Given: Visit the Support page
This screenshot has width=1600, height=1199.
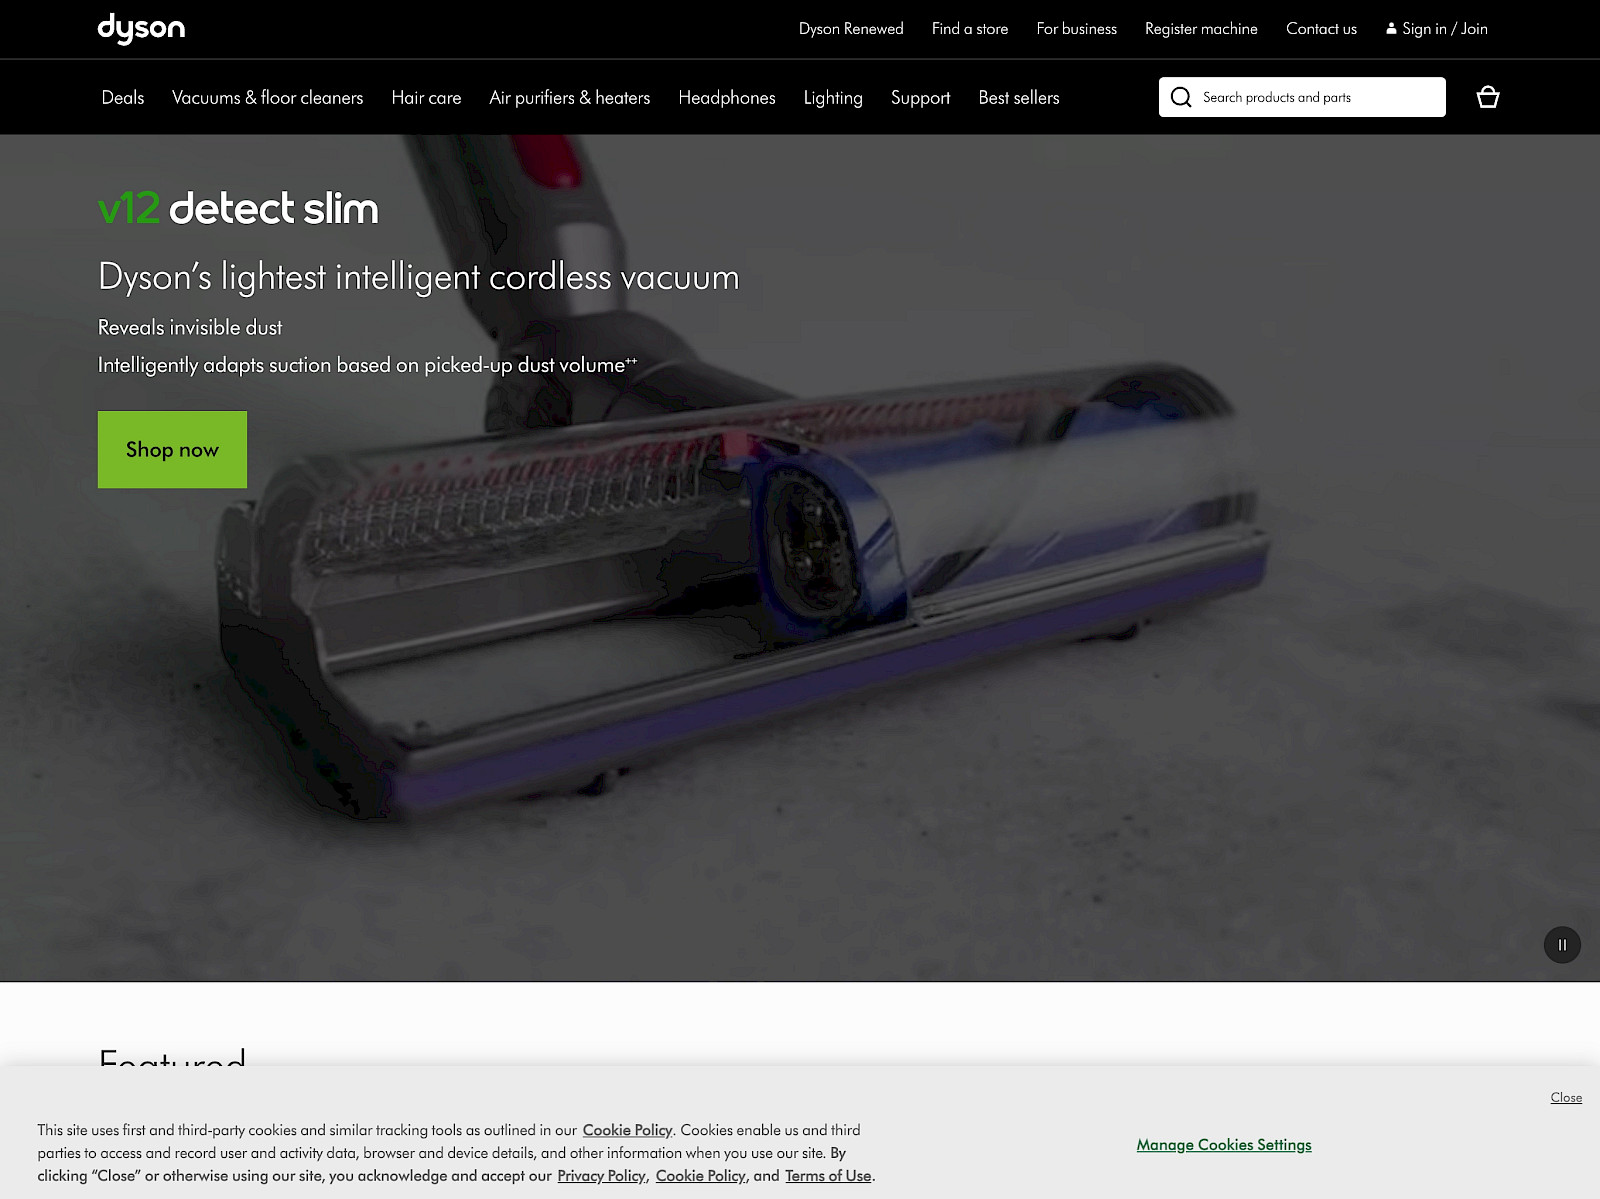Looking at the screenshot, I should coord(920,97).
